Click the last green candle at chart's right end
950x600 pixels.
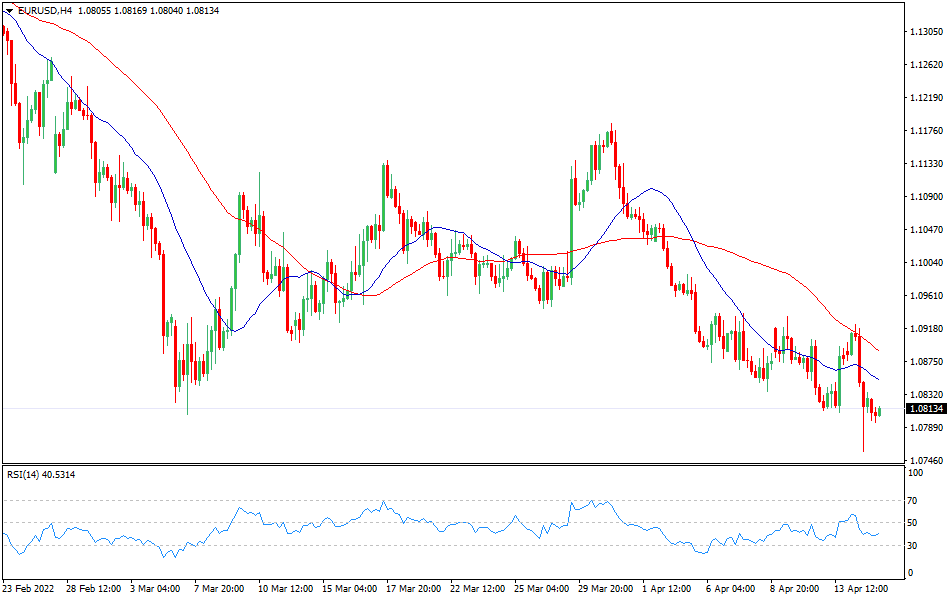click(879, 411)
